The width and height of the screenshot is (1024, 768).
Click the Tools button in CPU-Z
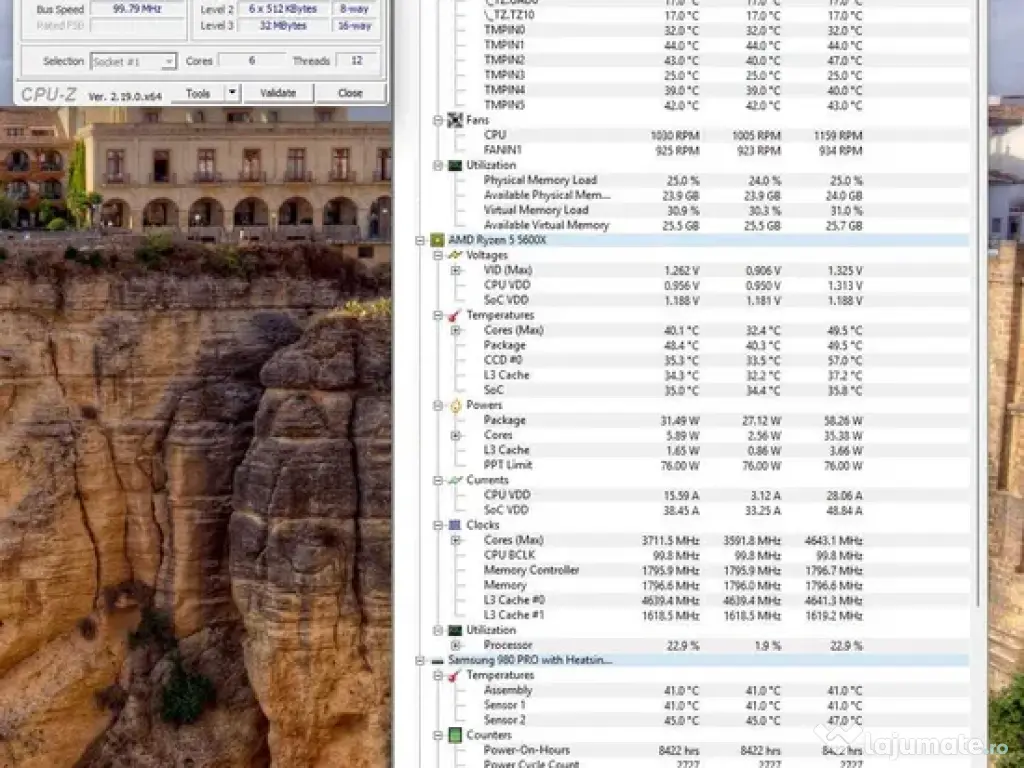(x=198, y=93)
